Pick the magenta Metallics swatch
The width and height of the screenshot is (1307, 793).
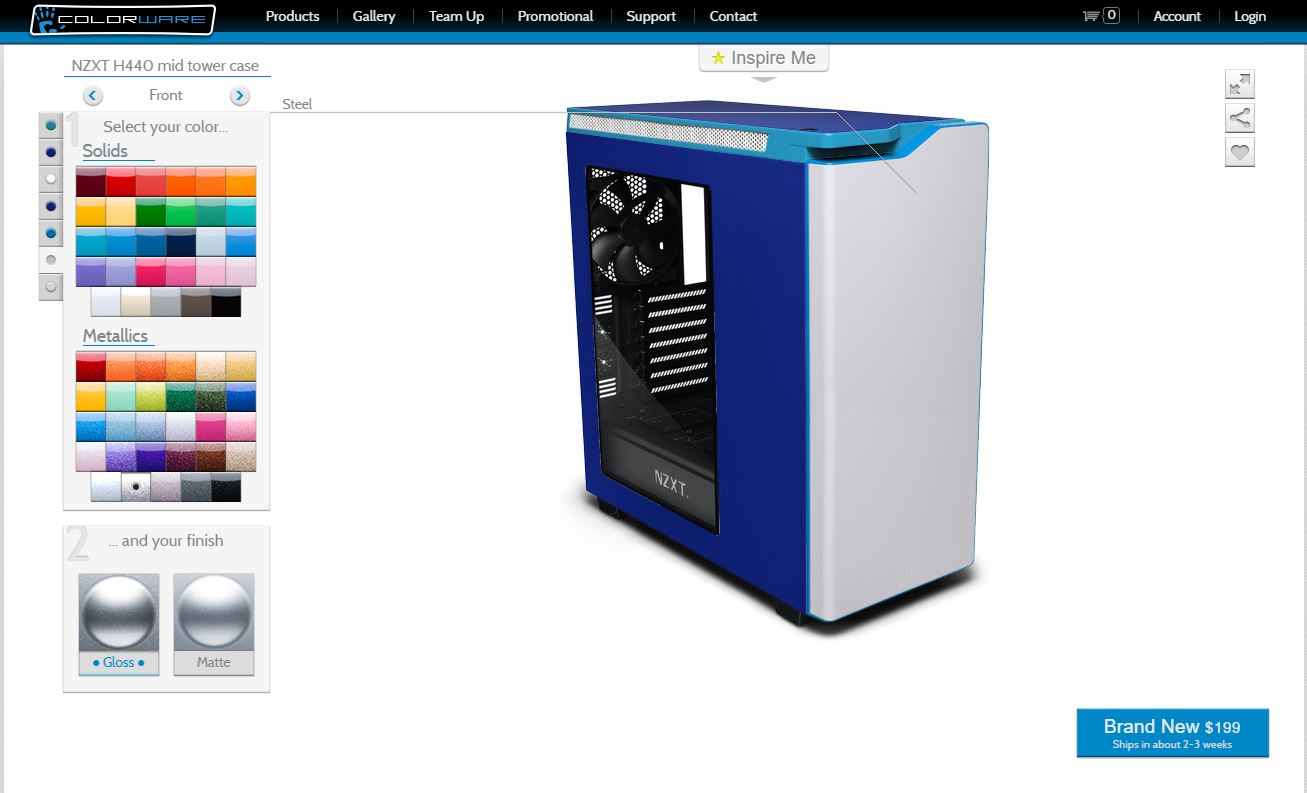tap(211, 426)
